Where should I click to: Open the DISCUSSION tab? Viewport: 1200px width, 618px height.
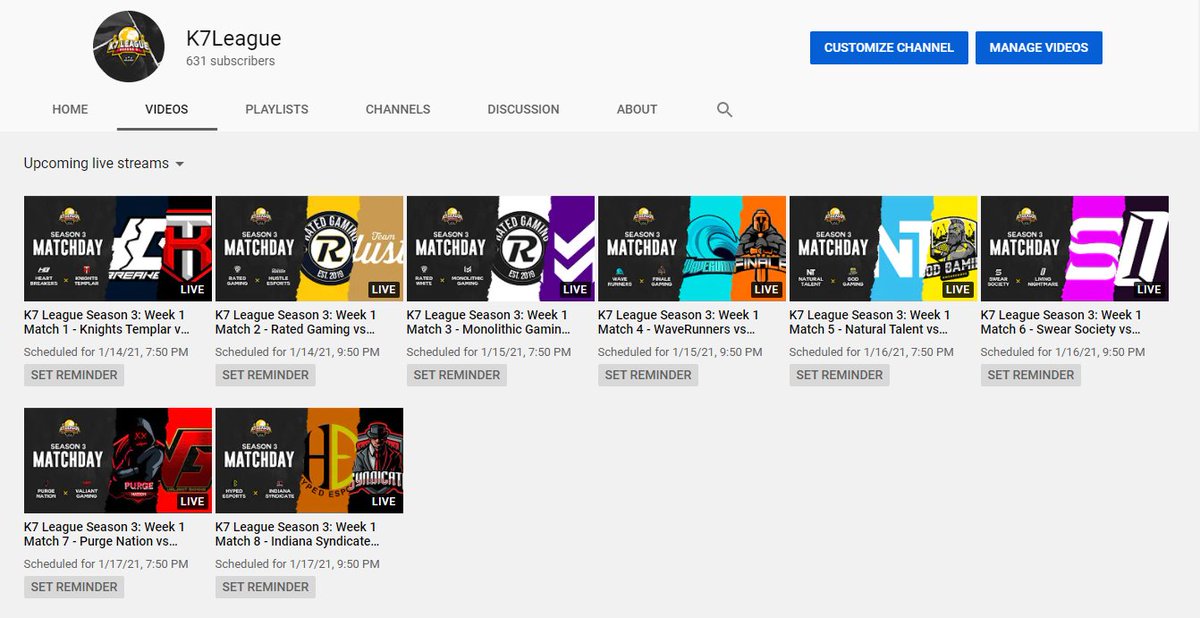(x=523, y=109)
